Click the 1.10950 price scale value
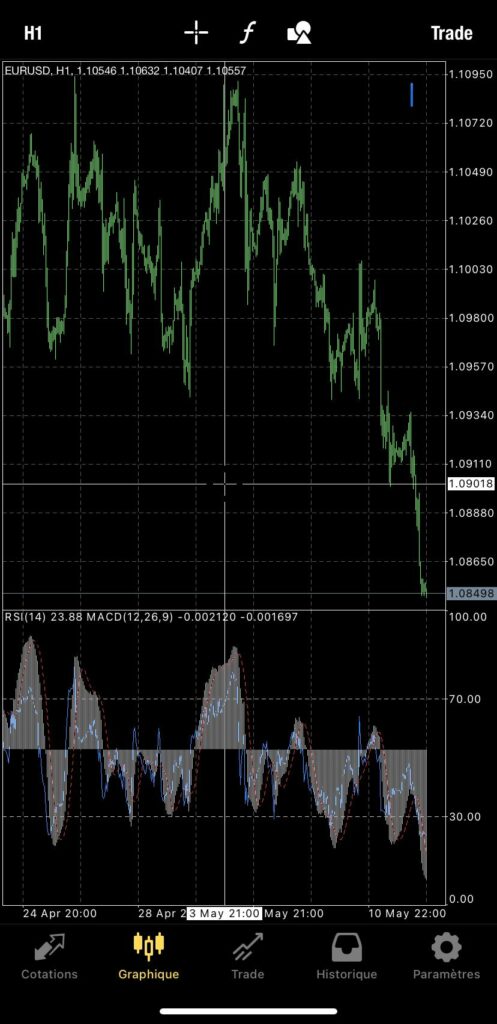This screenshot has width=497, height=1024. (471, 74)
